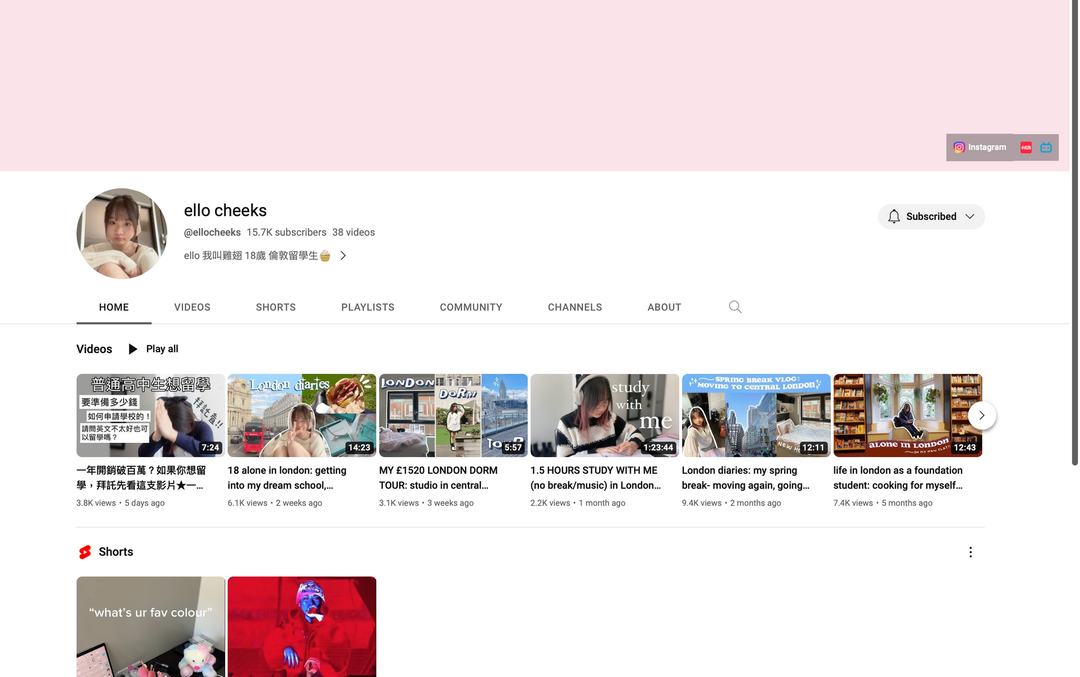Open the Instagram link on the banner
Viewport: 1080px width, 677px height.
pyautogui.click(x=979, y=147)
